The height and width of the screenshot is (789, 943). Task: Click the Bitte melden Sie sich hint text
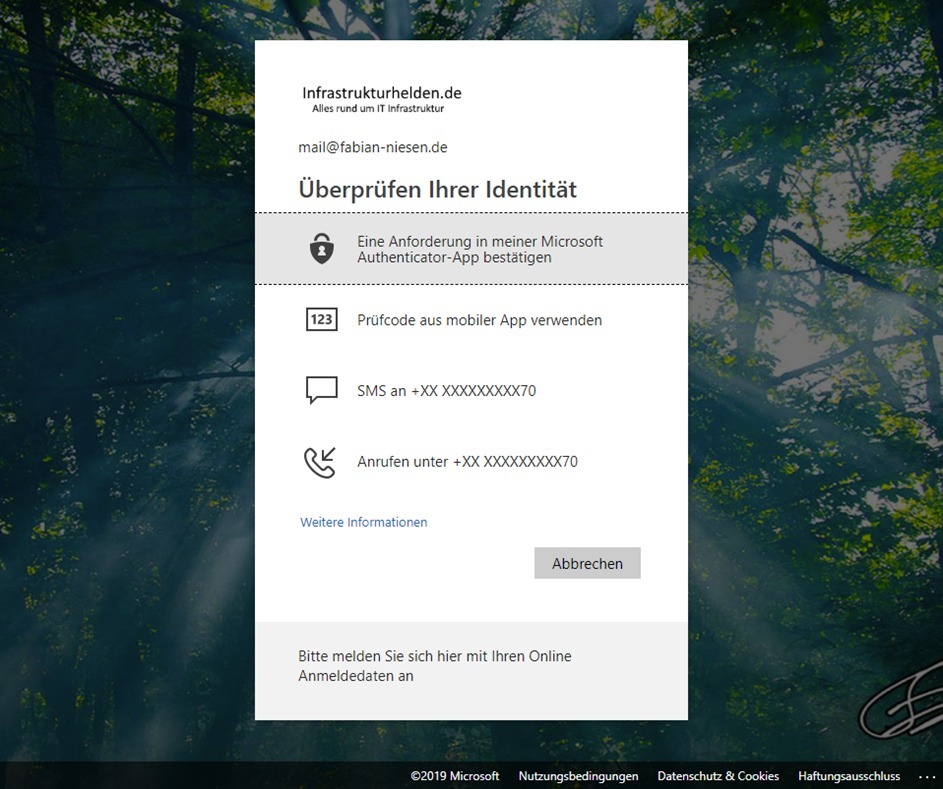[435, 666]
